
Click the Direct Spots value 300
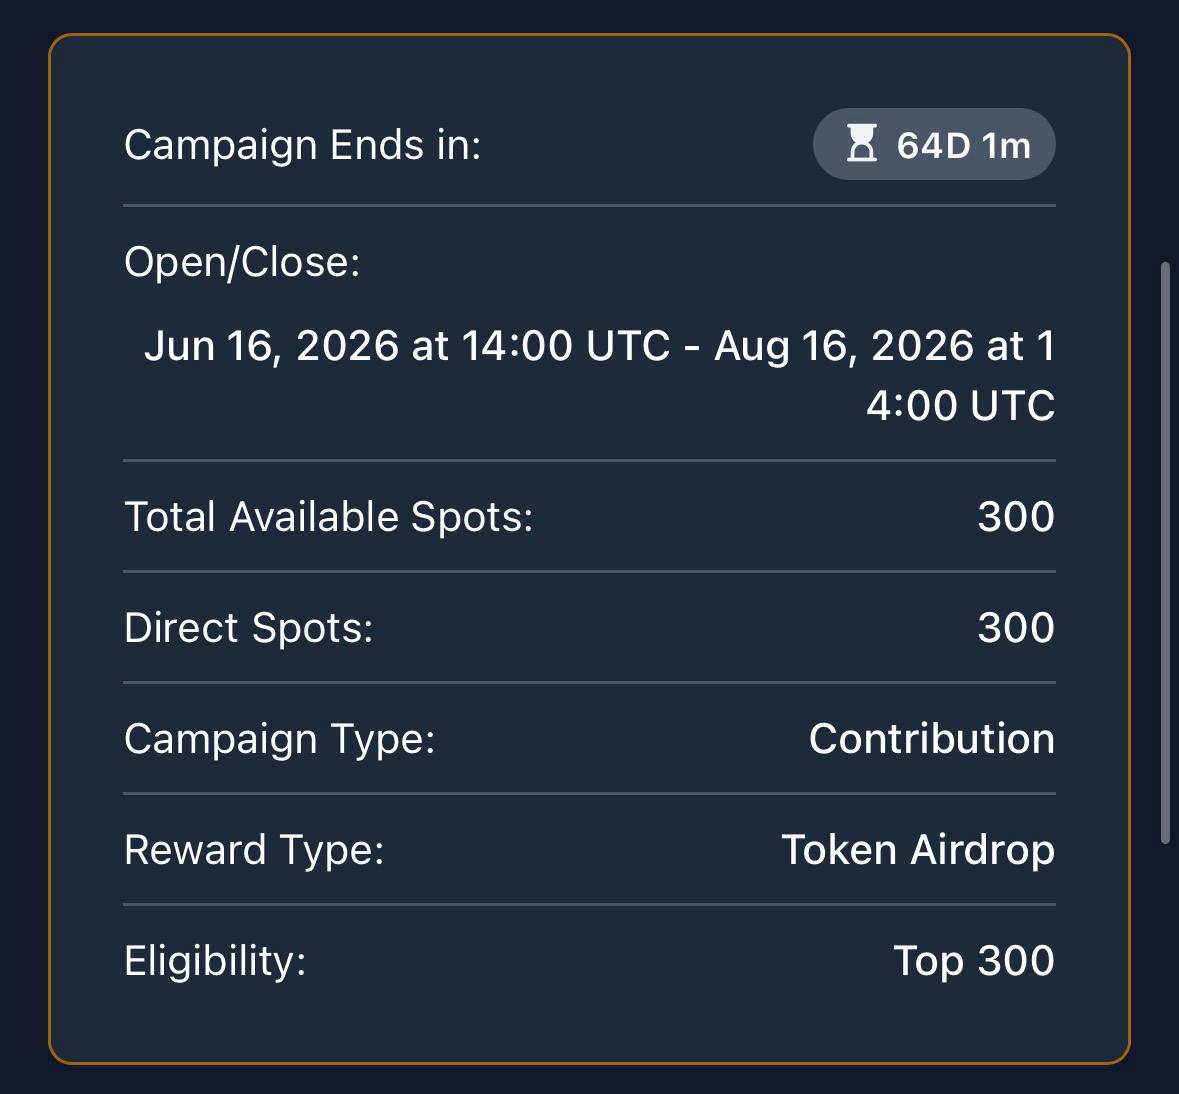pos(1016,628)
